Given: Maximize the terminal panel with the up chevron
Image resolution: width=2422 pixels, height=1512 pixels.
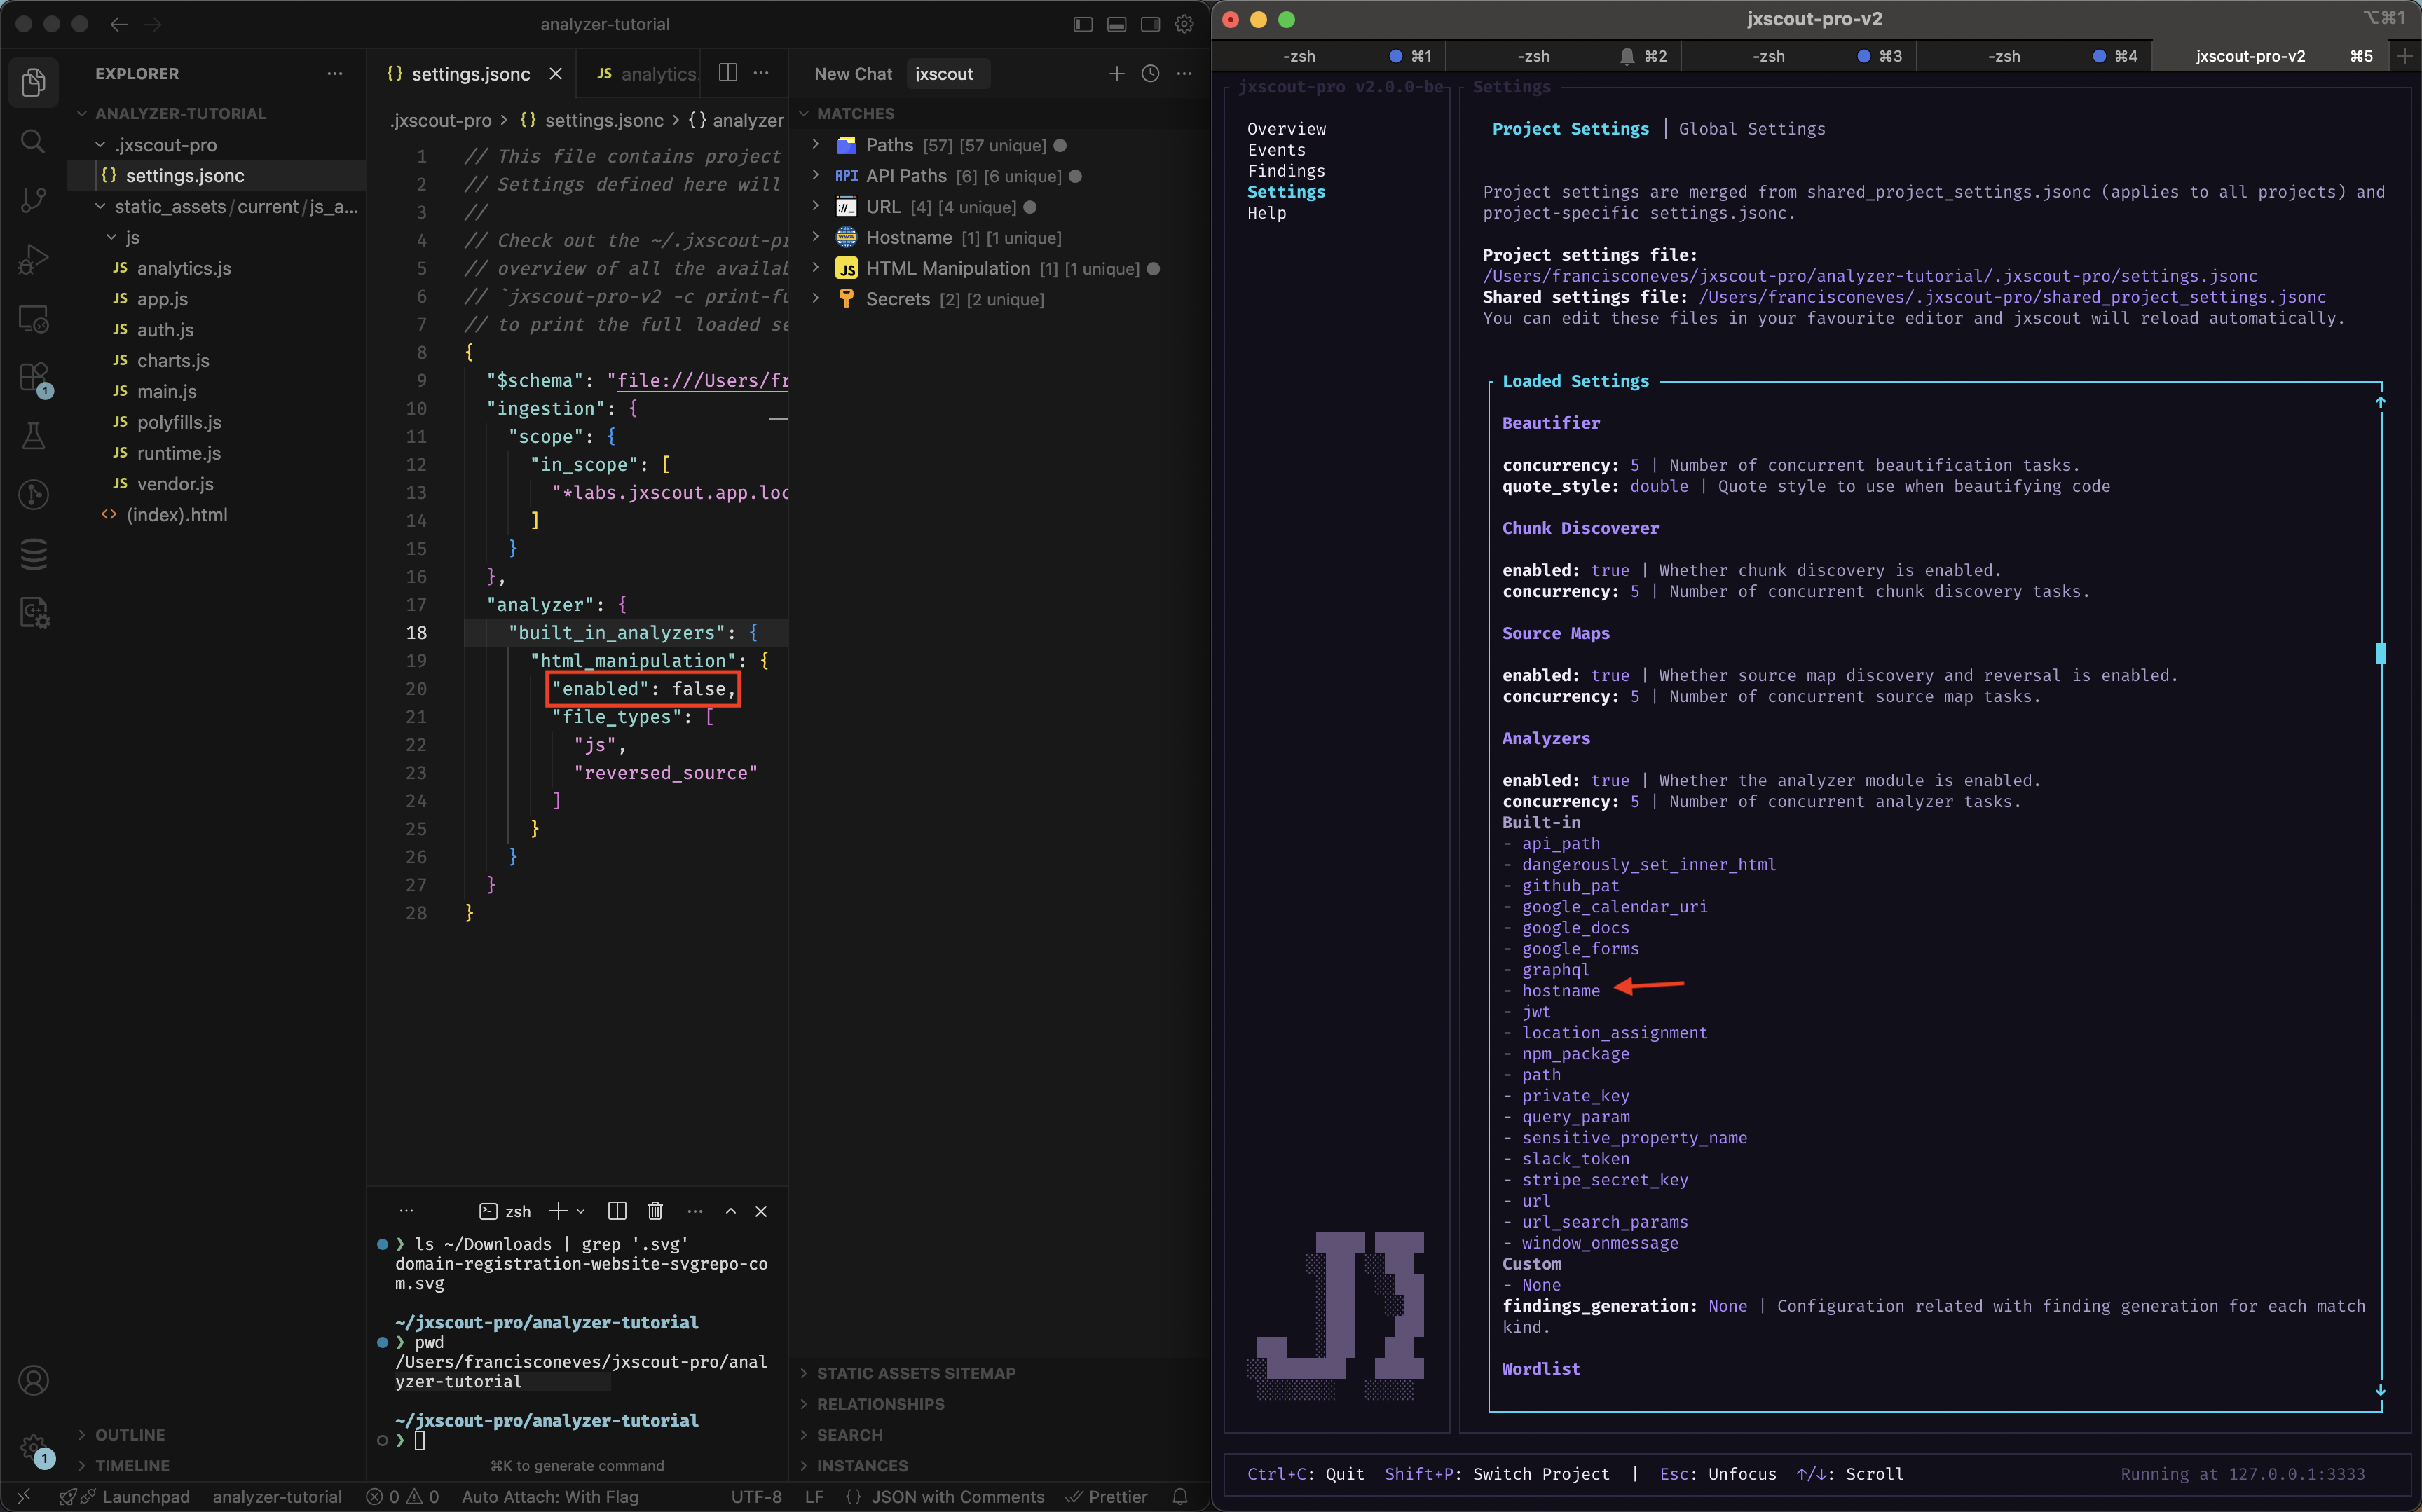Looking at the screenshot, I should pos(731,1211).
